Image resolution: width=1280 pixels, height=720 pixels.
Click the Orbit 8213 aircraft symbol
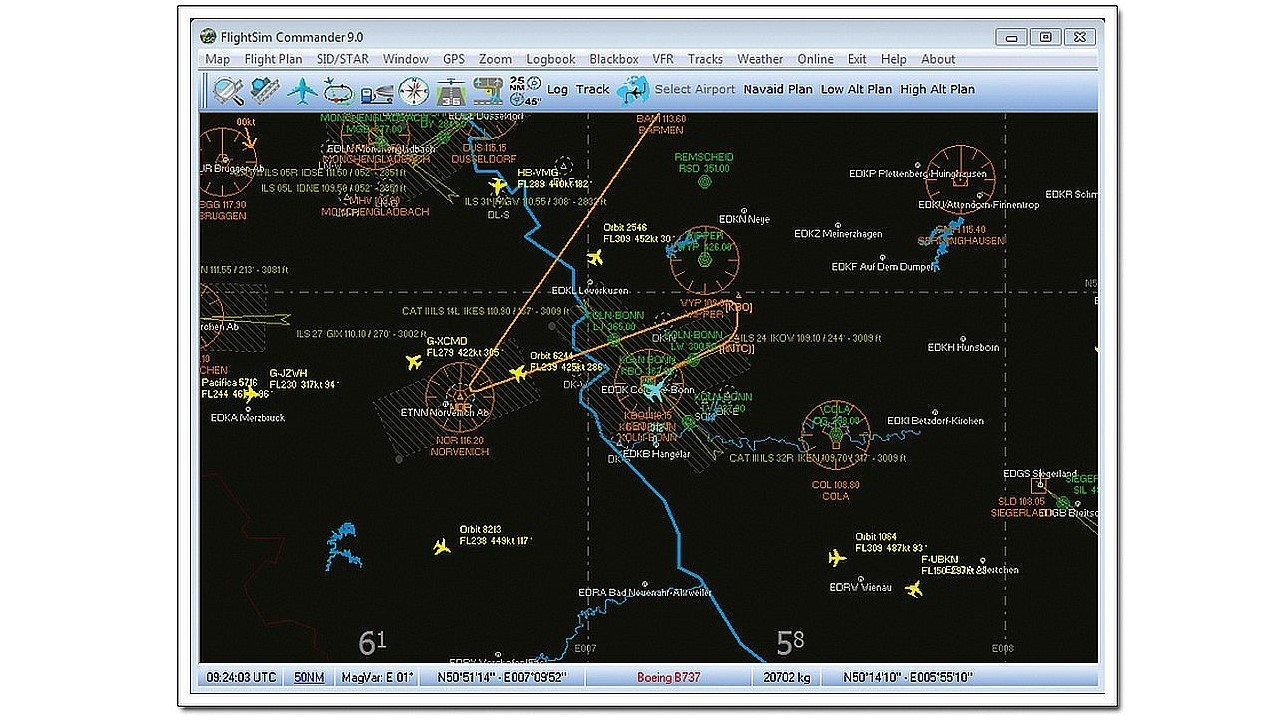(x=441, y=546)
